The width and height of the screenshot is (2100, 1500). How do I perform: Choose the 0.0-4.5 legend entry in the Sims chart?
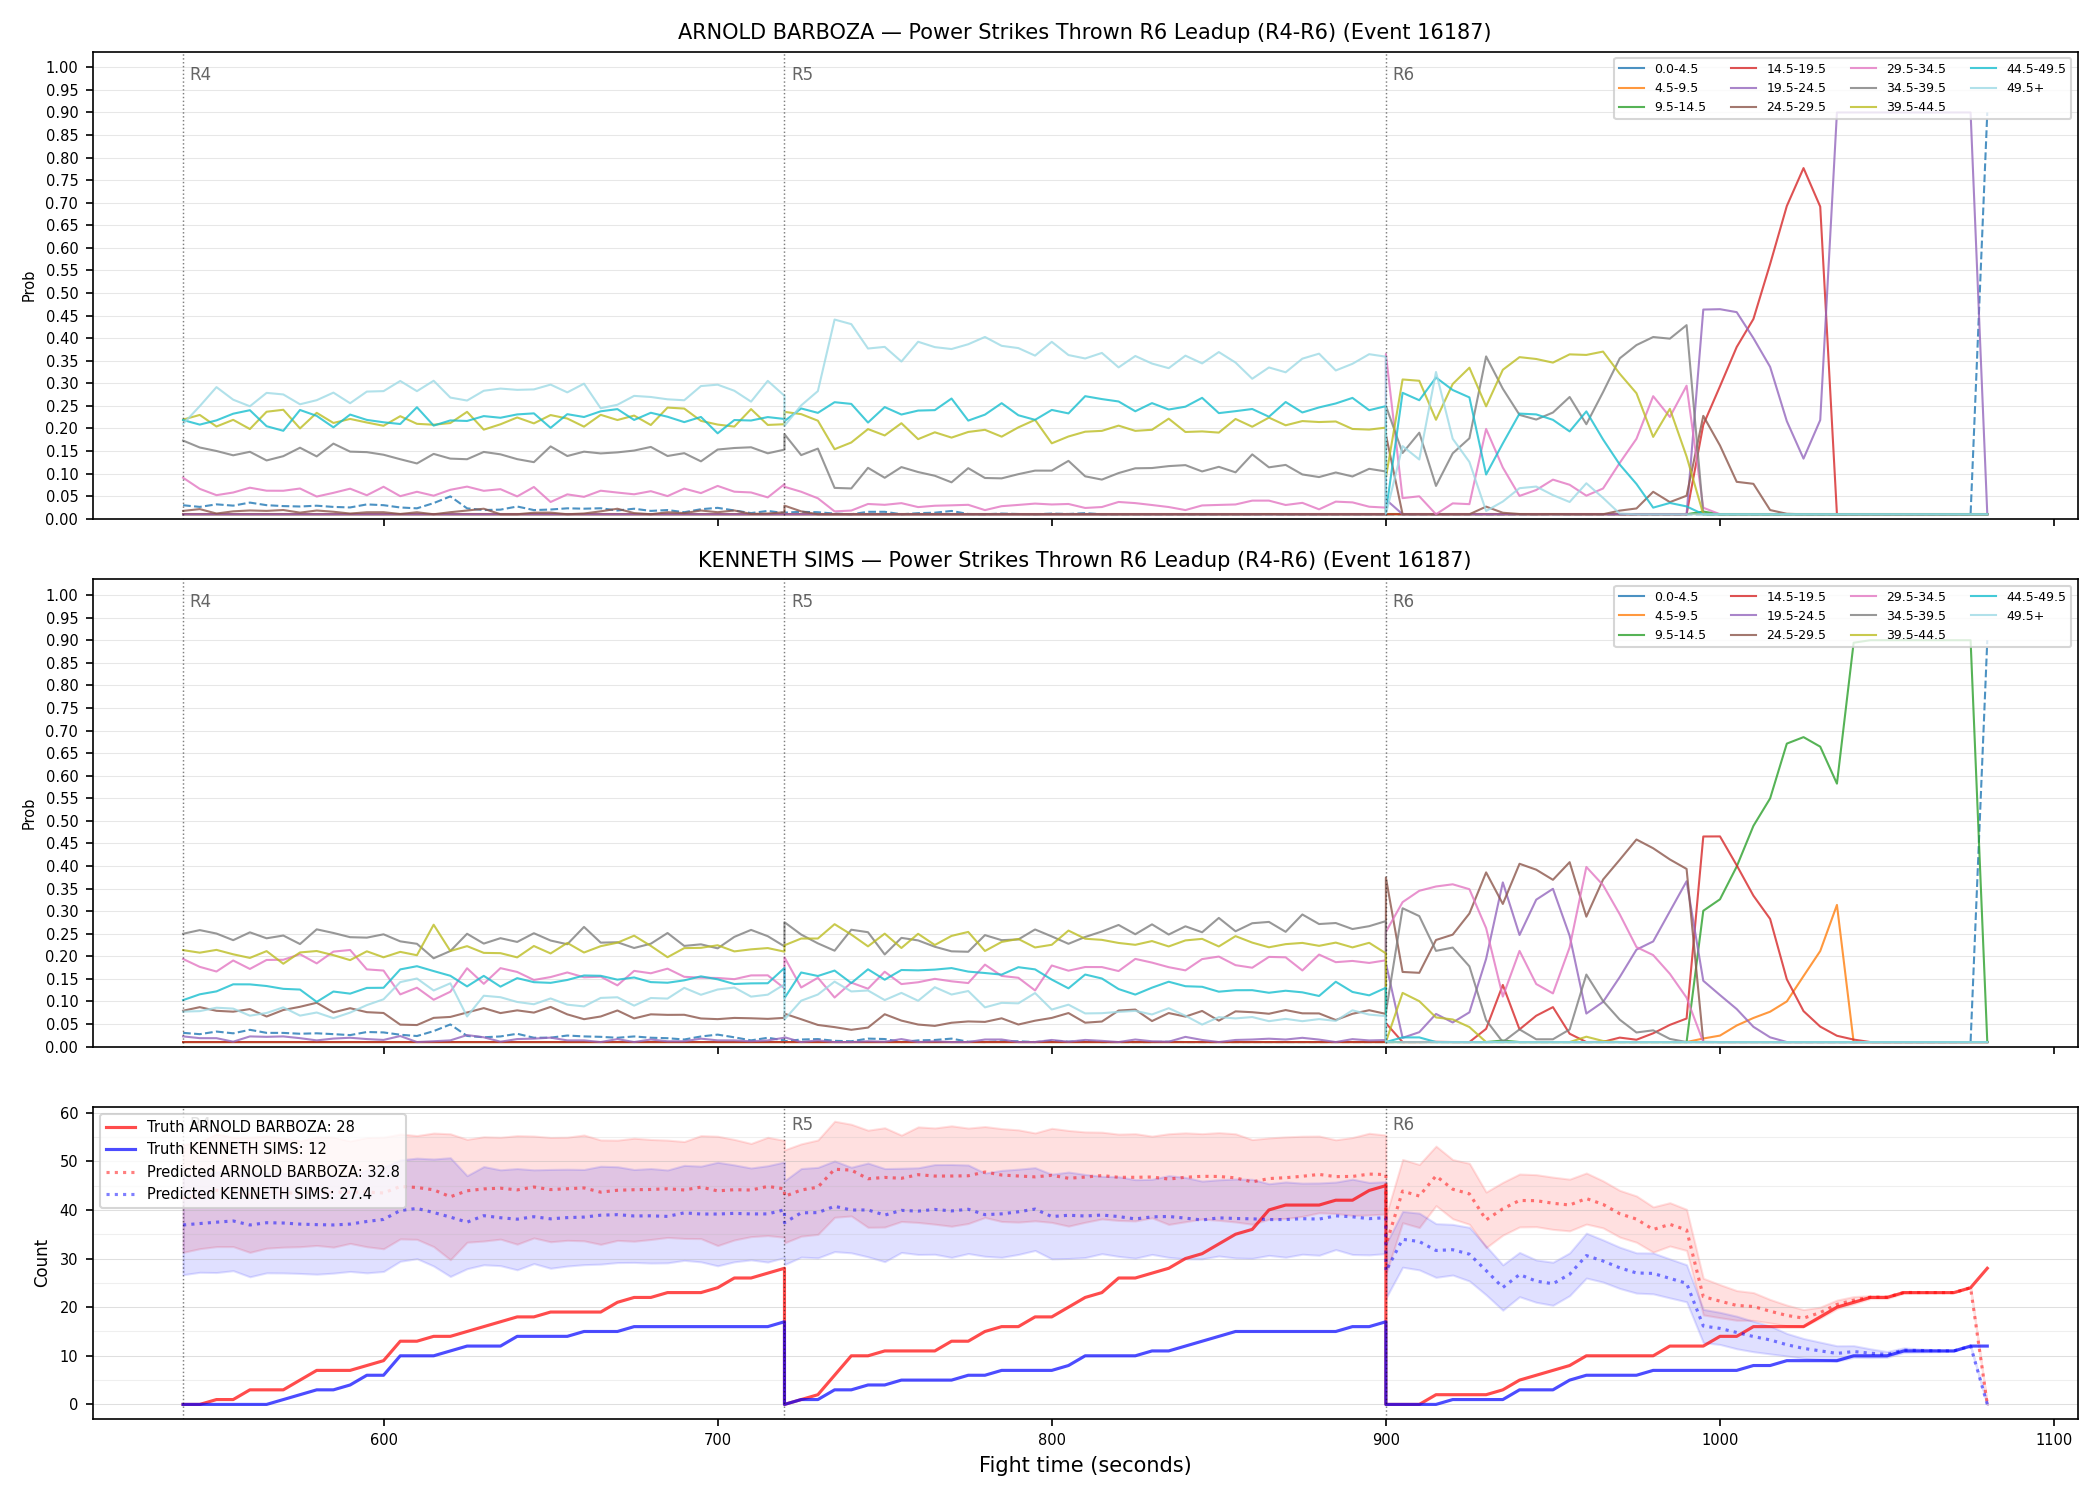pos(1658,597)
